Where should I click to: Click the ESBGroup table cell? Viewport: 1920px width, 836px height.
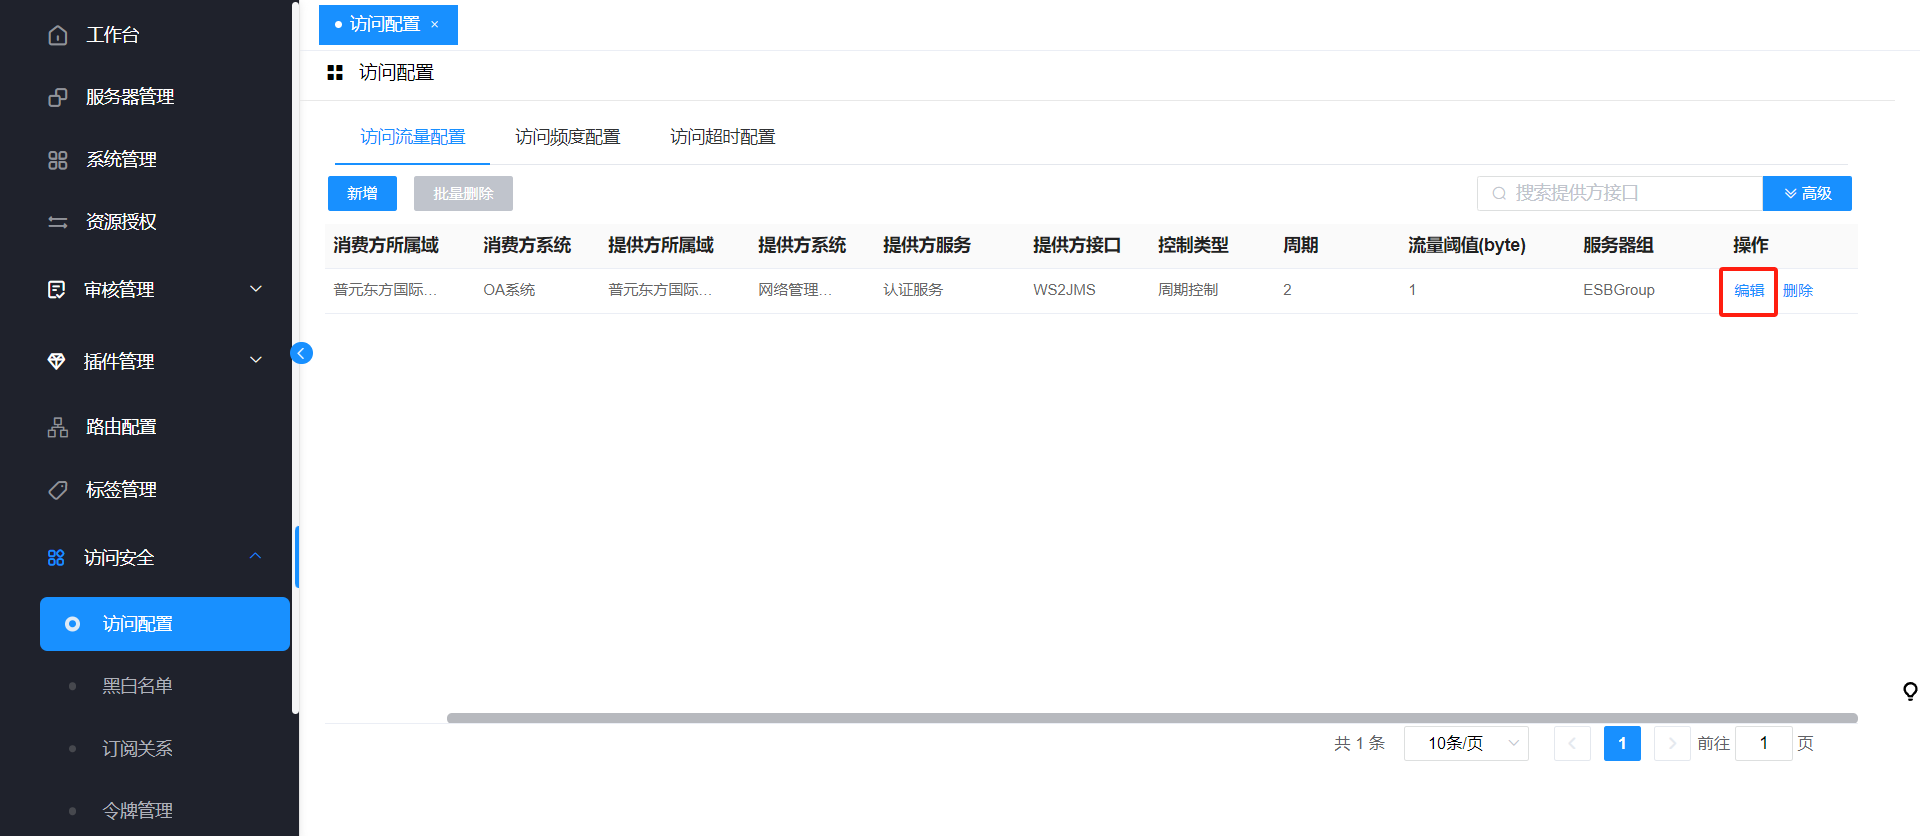(x=1619, y=290)
